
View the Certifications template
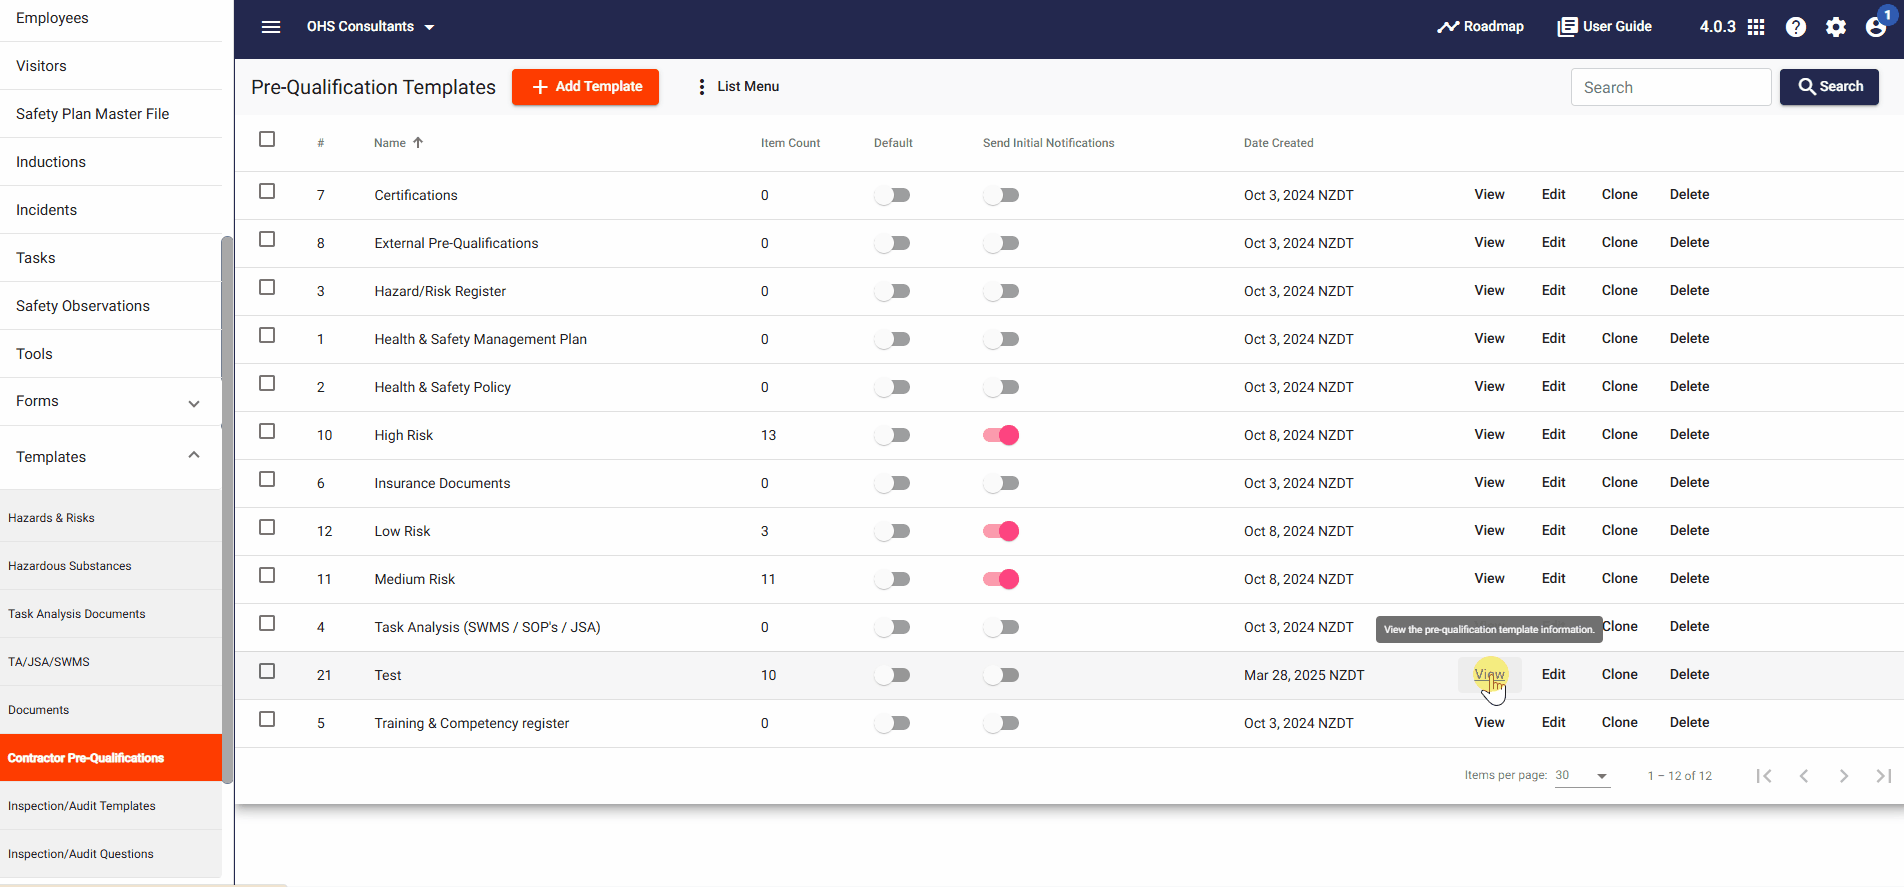point(1489,195)
